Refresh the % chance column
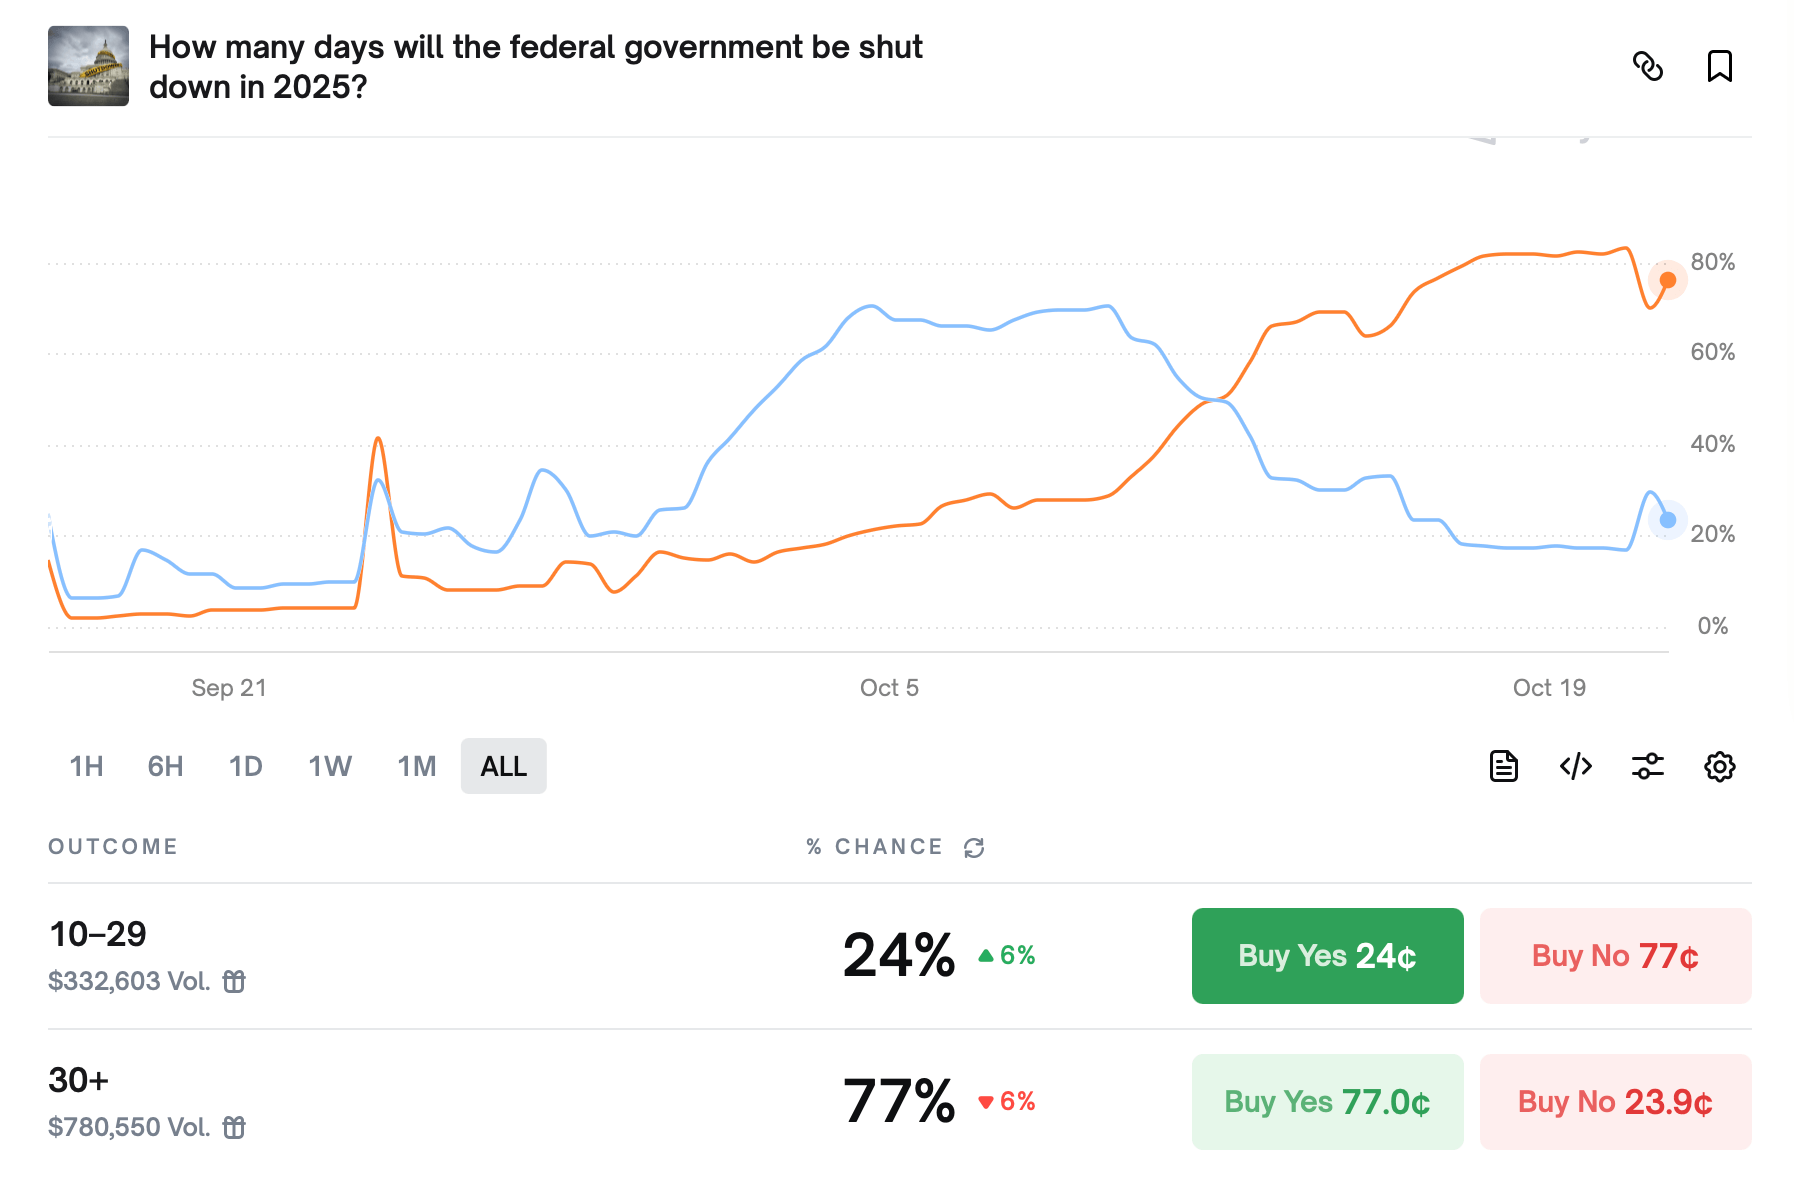 [x=974, y=848]
